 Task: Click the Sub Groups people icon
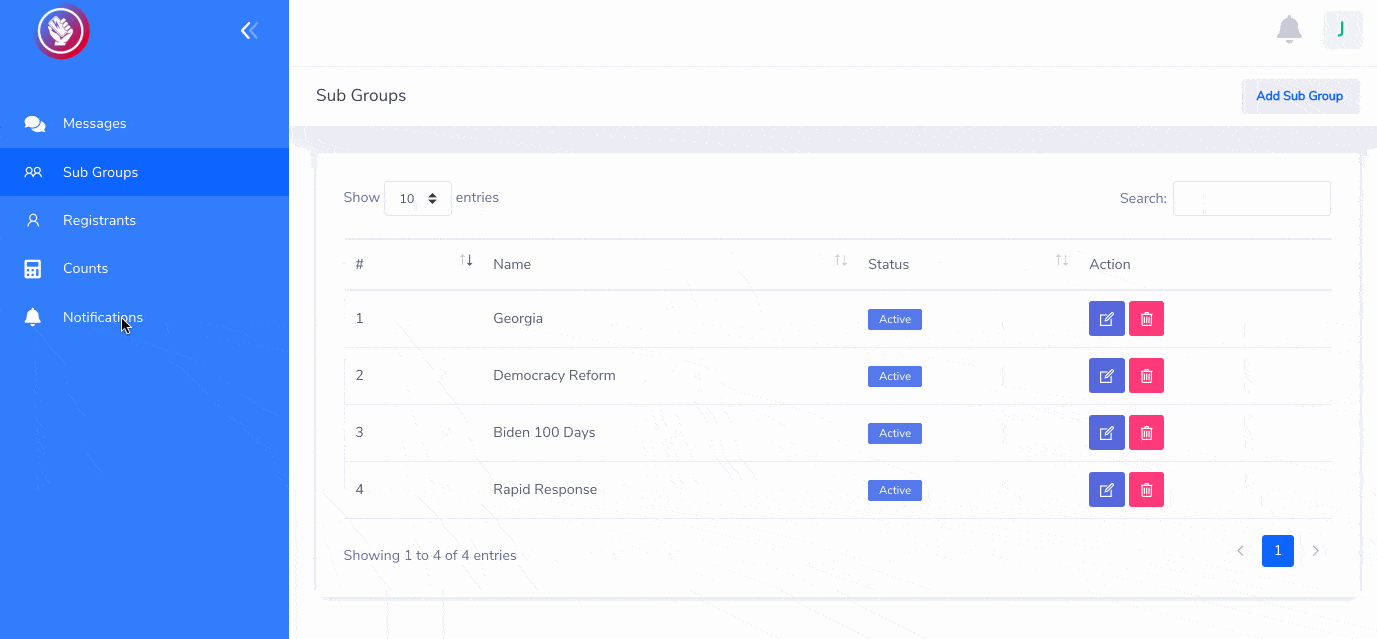(x=33, y=172)
